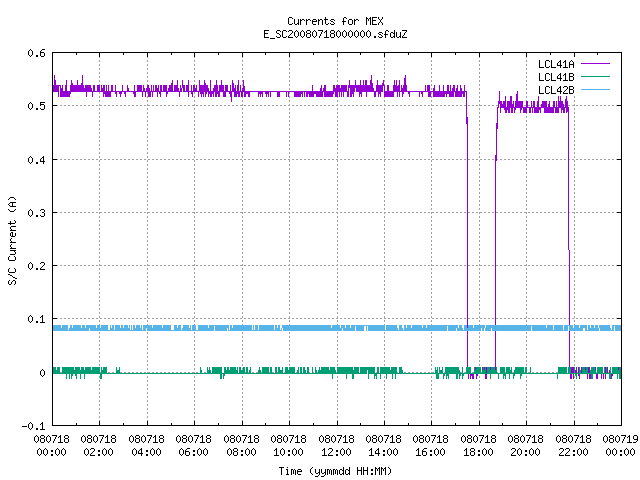Viewport: 640px width, 480px height.
Task: Click the 16:00 time tick label
Action: 431,452
